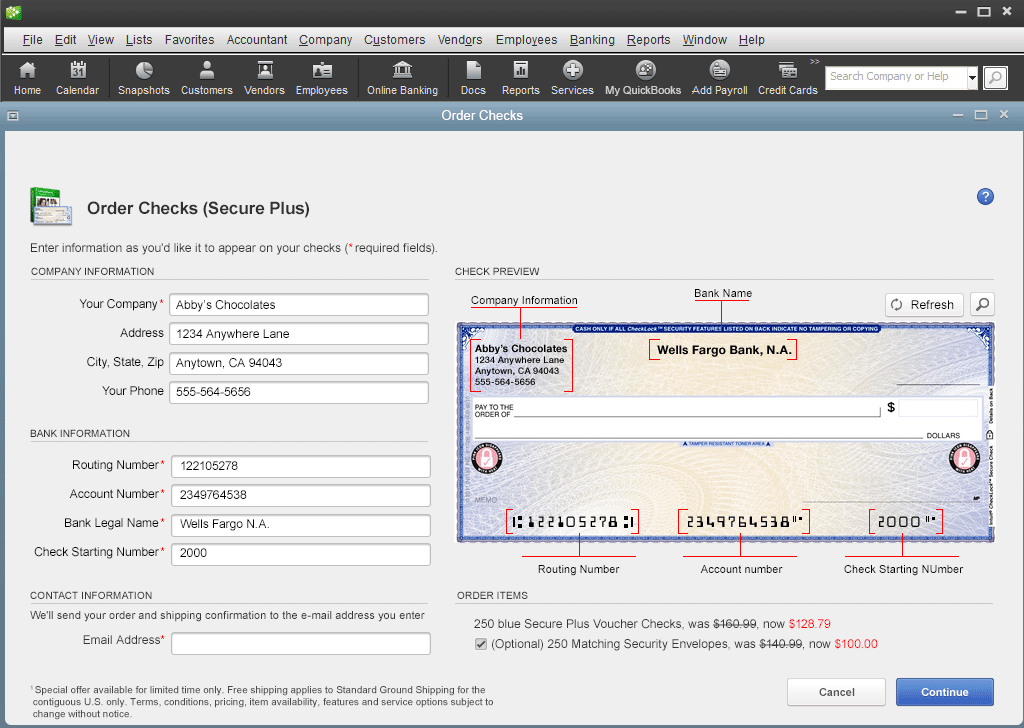Open the Calendar toolbar icon
1024x728 pixels.
78,78
